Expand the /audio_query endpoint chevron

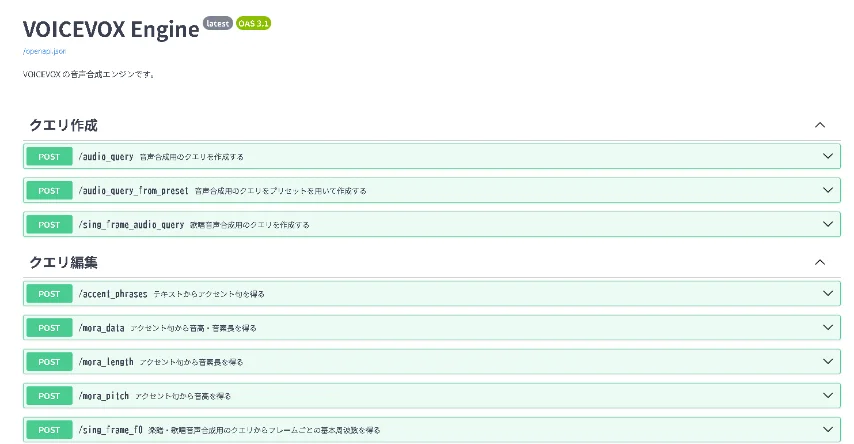828,156
